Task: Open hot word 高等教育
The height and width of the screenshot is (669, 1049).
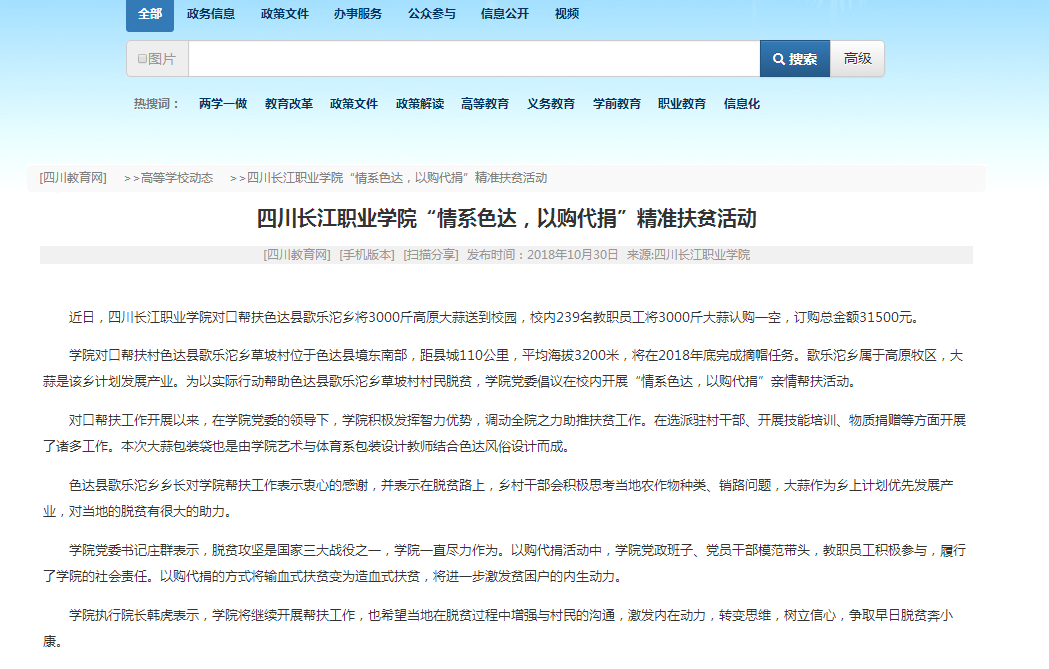Action: click(485, 104)
